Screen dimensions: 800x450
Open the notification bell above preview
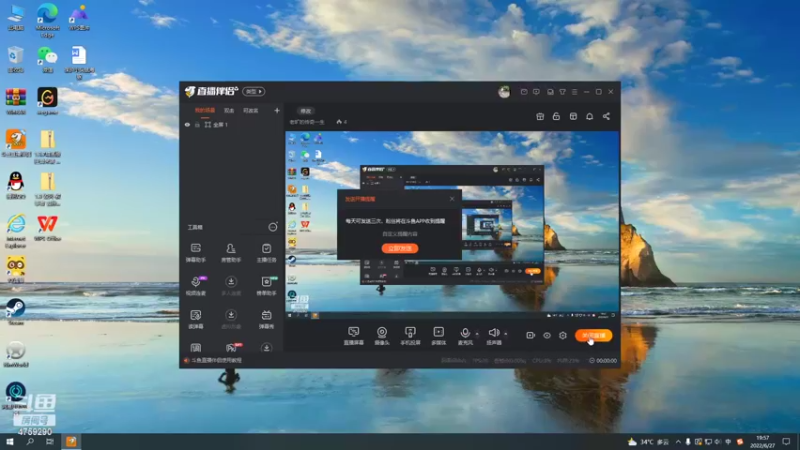[x=589, y=116]
